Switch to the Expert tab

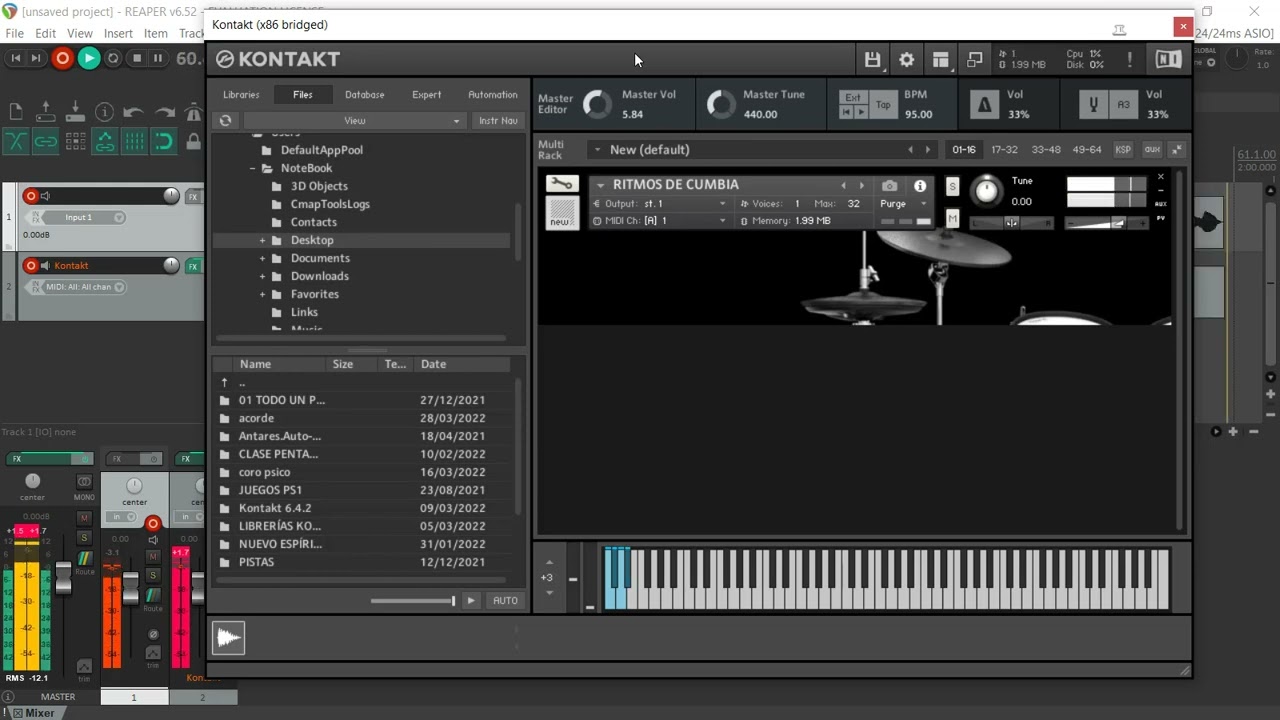point(426,95)
